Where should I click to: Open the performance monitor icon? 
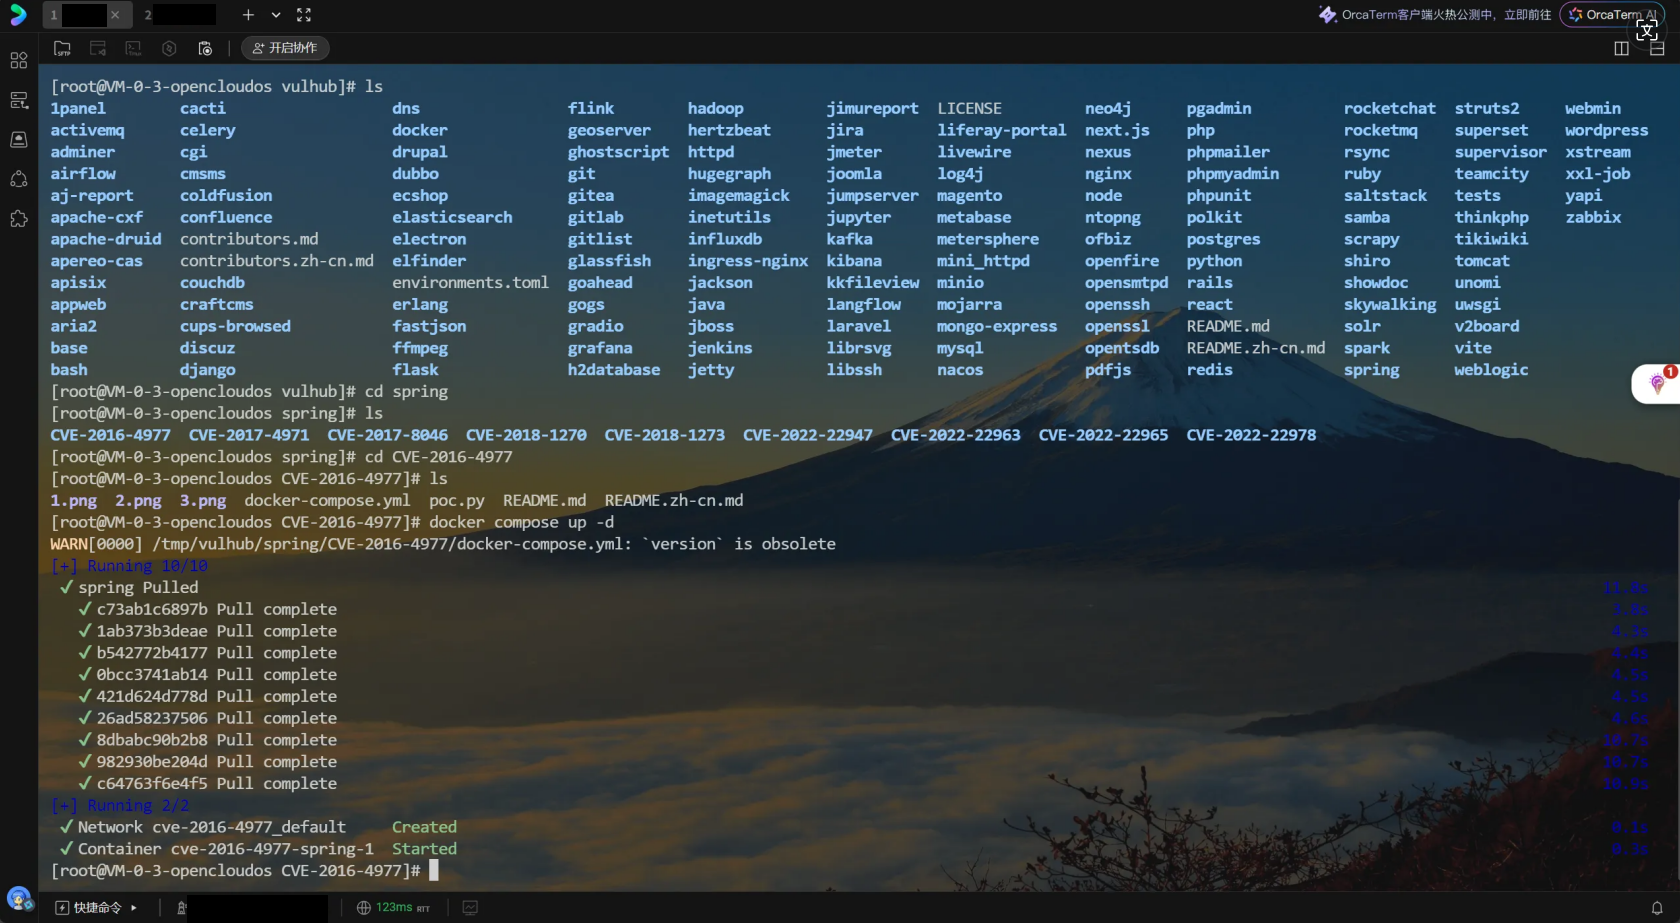(470, 908)
